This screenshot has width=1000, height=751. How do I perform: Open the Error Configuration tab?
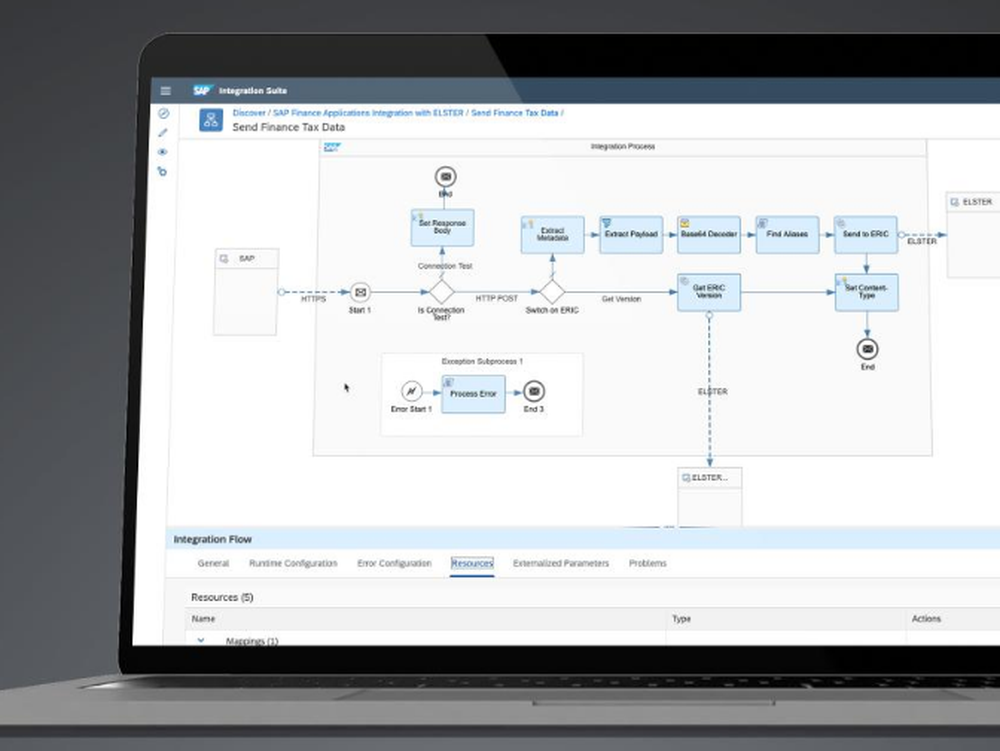click(x=394, y=564)
